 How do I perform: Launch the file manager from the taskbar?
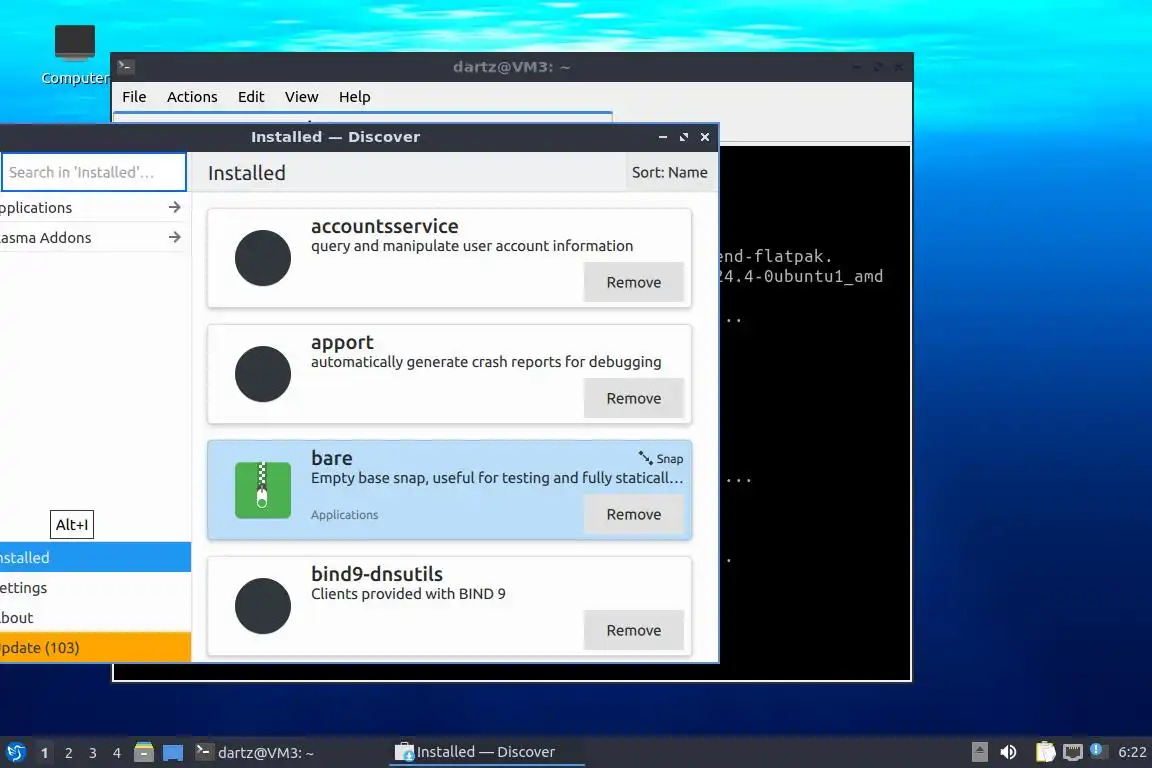pyautogui.click(x=144, y=752)
